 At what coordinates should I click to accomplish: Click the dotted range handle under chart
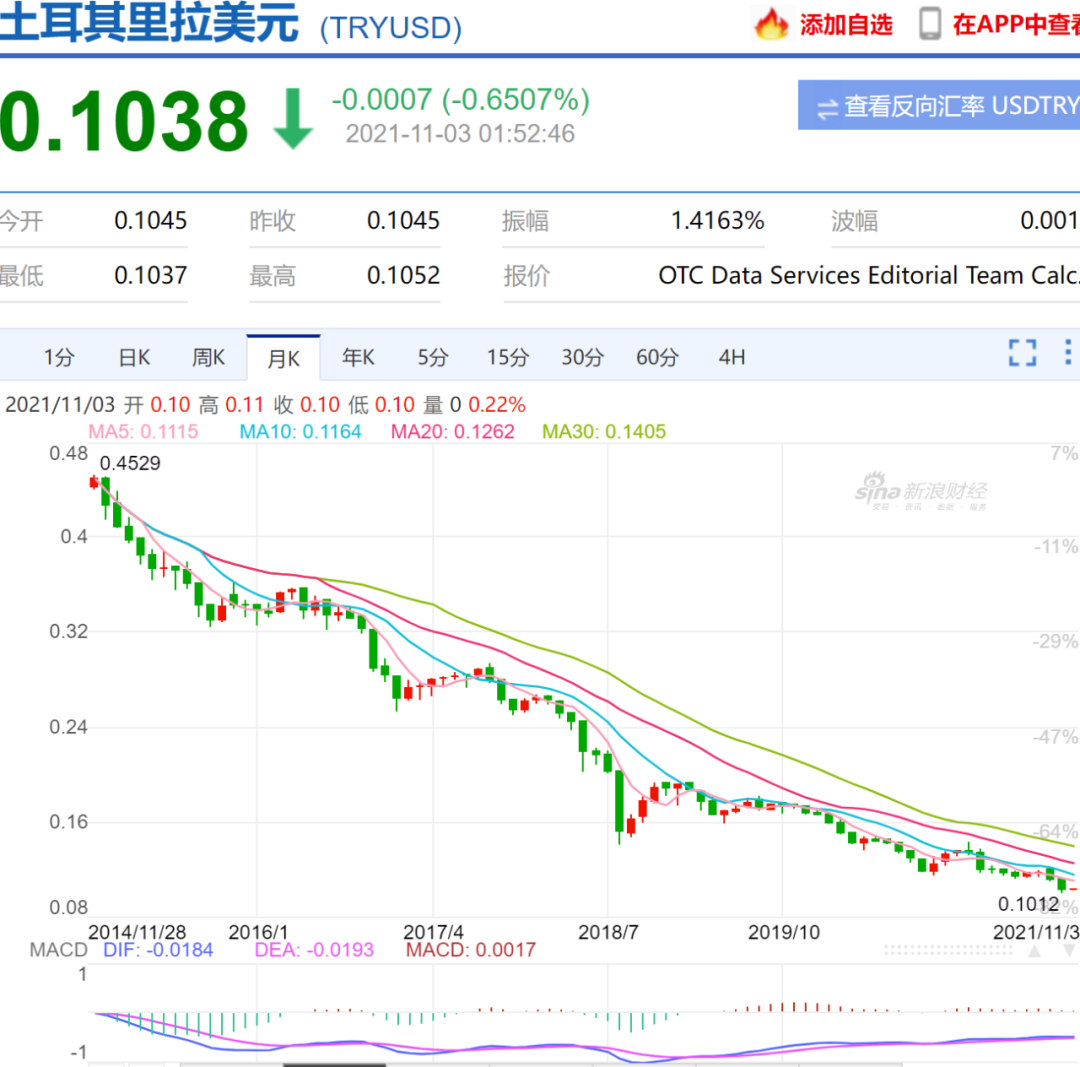point(948,951)
